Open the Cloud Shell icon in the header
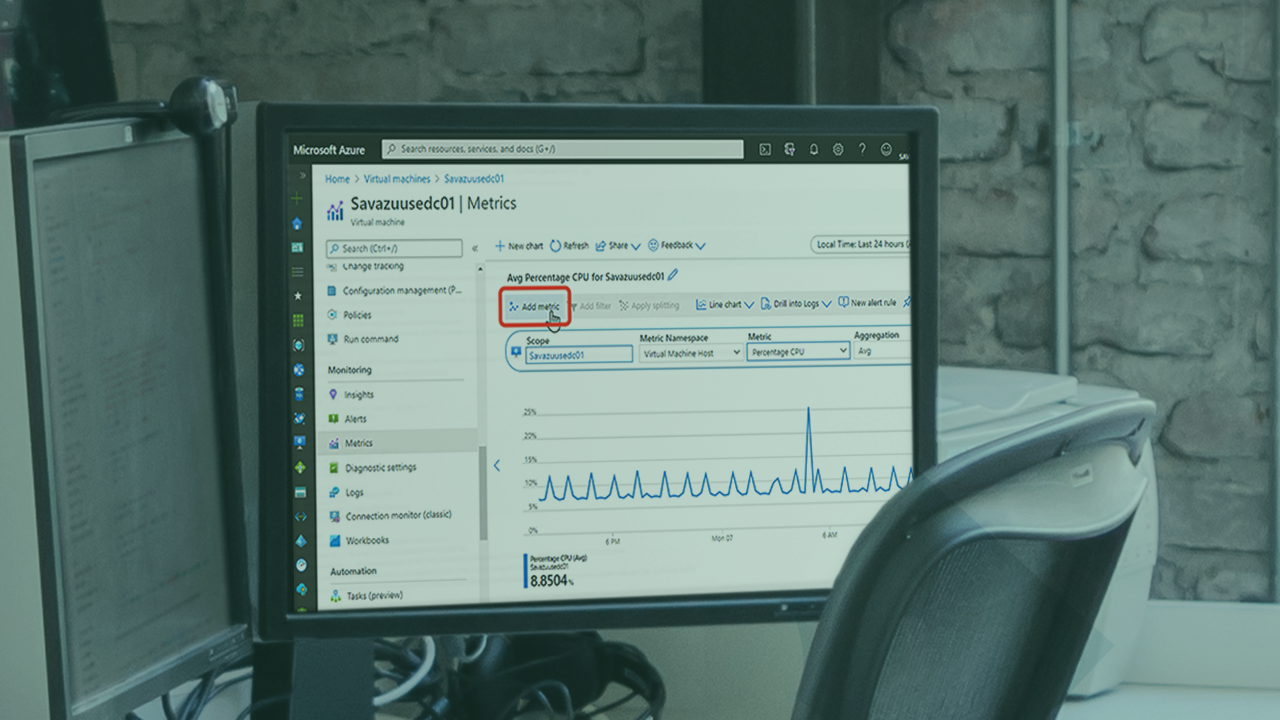Image resolution: width=1280 pixels, height=720 pixels. 765,150
